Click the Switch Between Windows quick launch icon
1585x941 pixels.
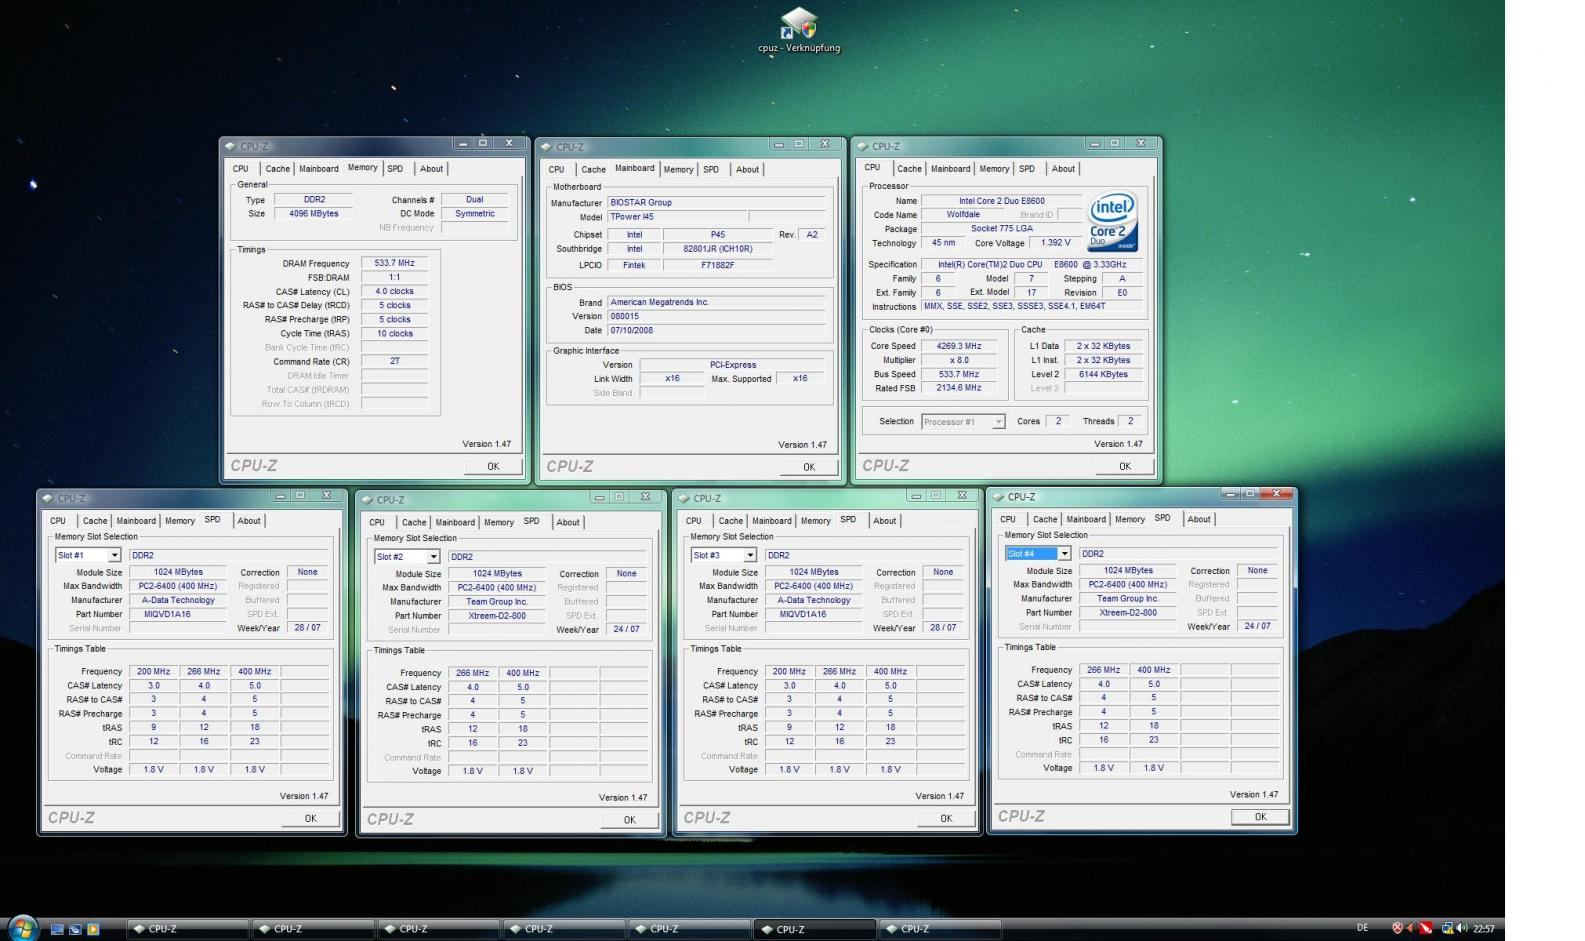[75, 929]
